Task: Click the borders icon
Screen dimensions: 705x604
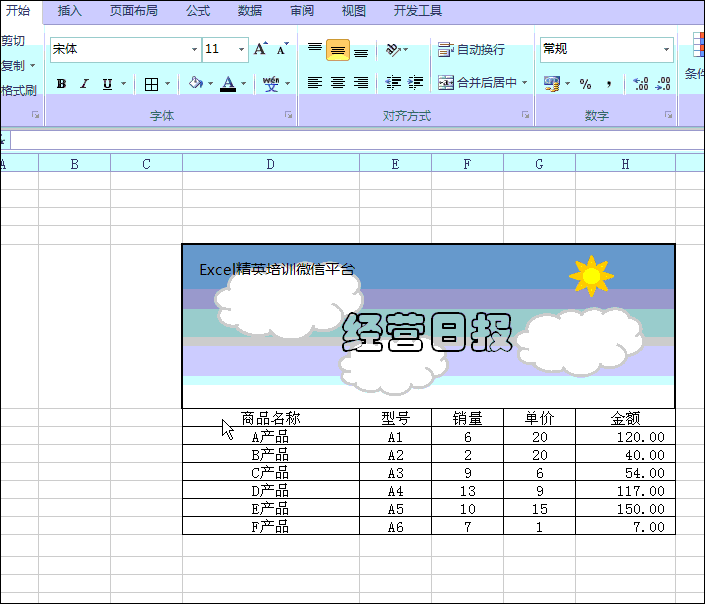Action: [x=152, y=84]
